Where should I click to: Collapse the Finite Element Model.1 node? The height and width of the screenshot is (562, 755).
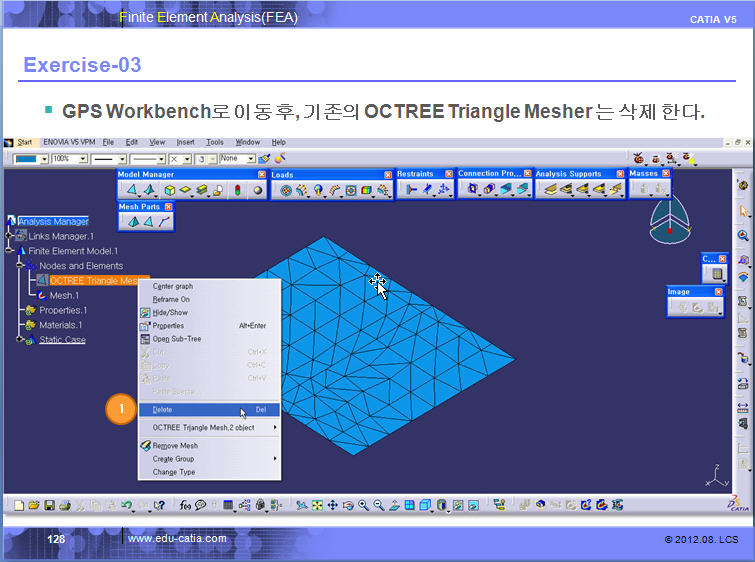tap(9, 250)
